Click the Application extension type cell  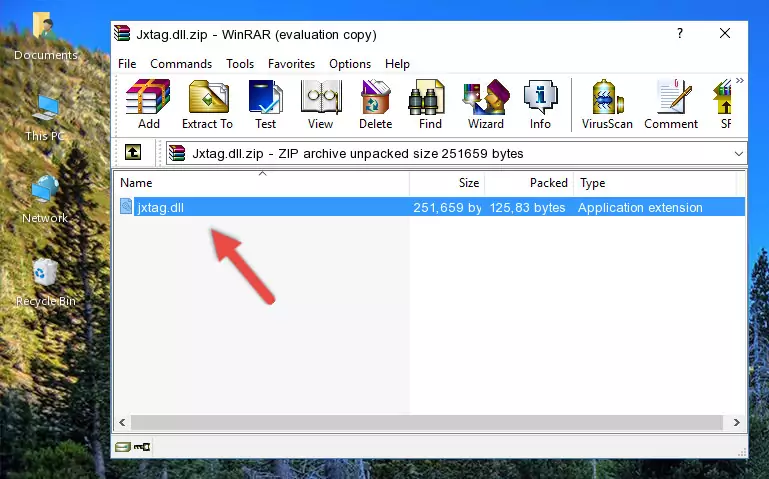(640, 207)
